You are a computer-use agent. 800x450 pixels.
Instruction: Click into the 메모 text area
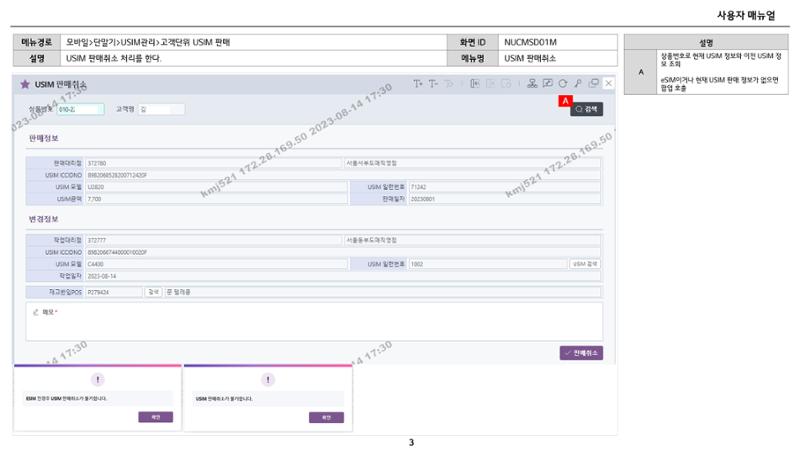coord(314,322)
